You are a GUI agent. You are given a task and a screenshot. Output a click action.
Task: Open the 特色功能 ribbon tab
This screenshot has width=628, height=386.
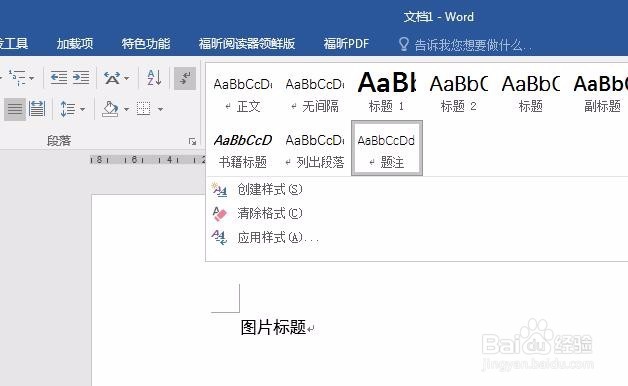[x=146, y=43]
